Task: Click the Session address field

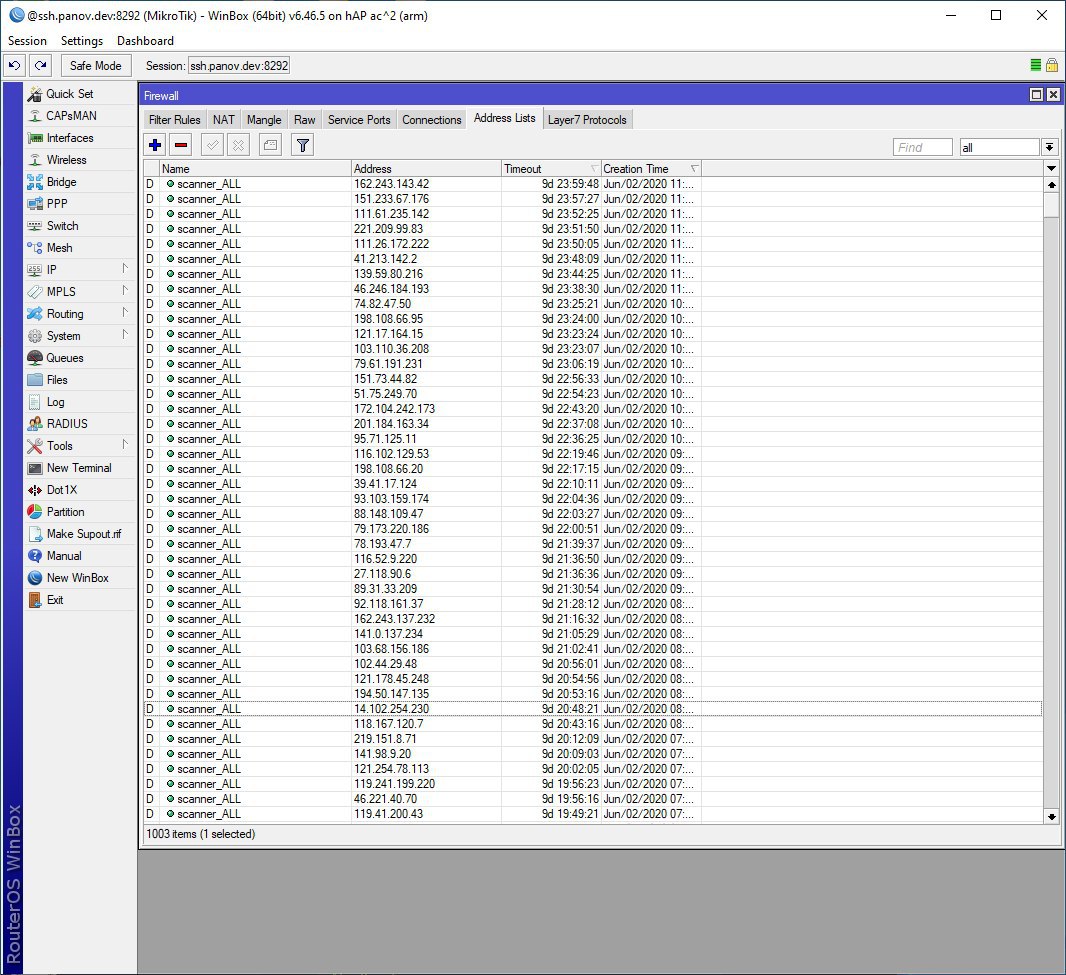Action: click(239, 66)
